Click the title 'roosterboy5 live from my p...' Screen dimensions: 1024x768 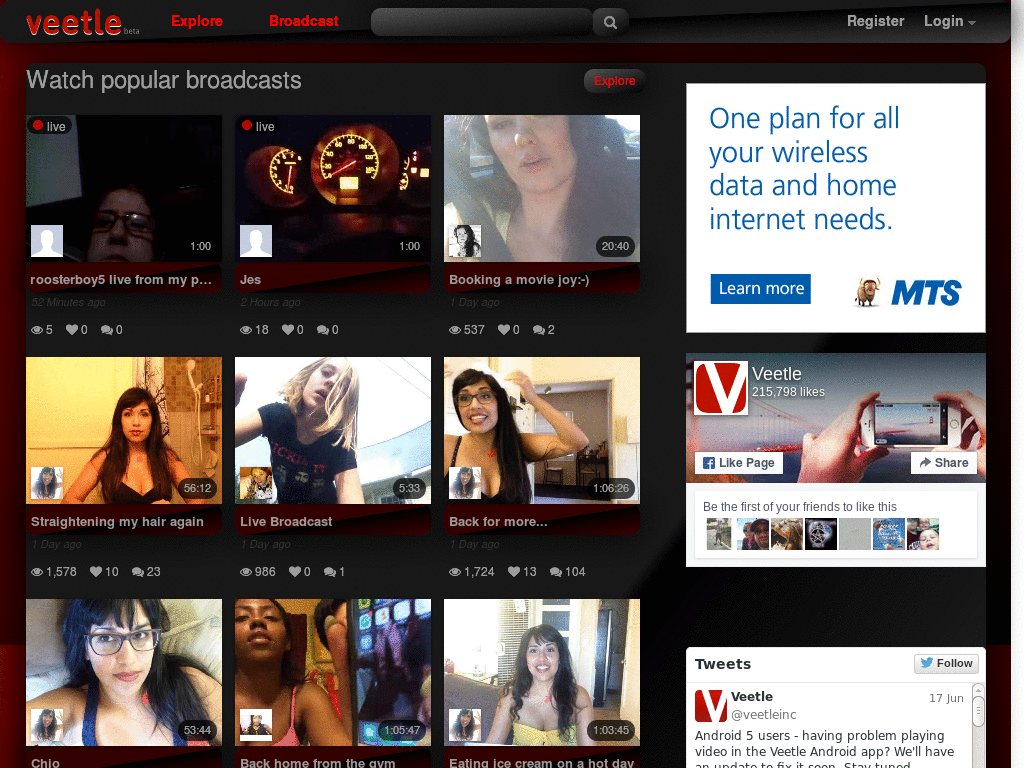click(x=121, y=280)
